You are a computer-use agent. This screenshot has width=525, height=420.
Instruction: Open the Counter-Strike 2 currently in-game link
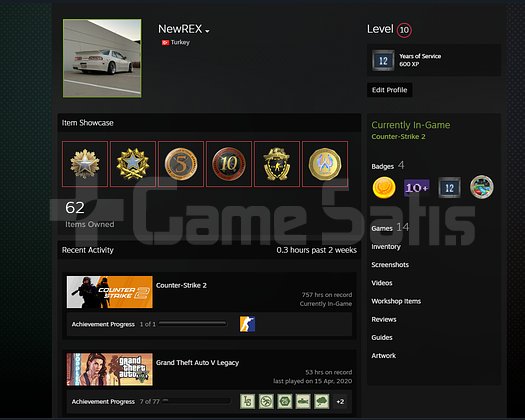(398, 137)
